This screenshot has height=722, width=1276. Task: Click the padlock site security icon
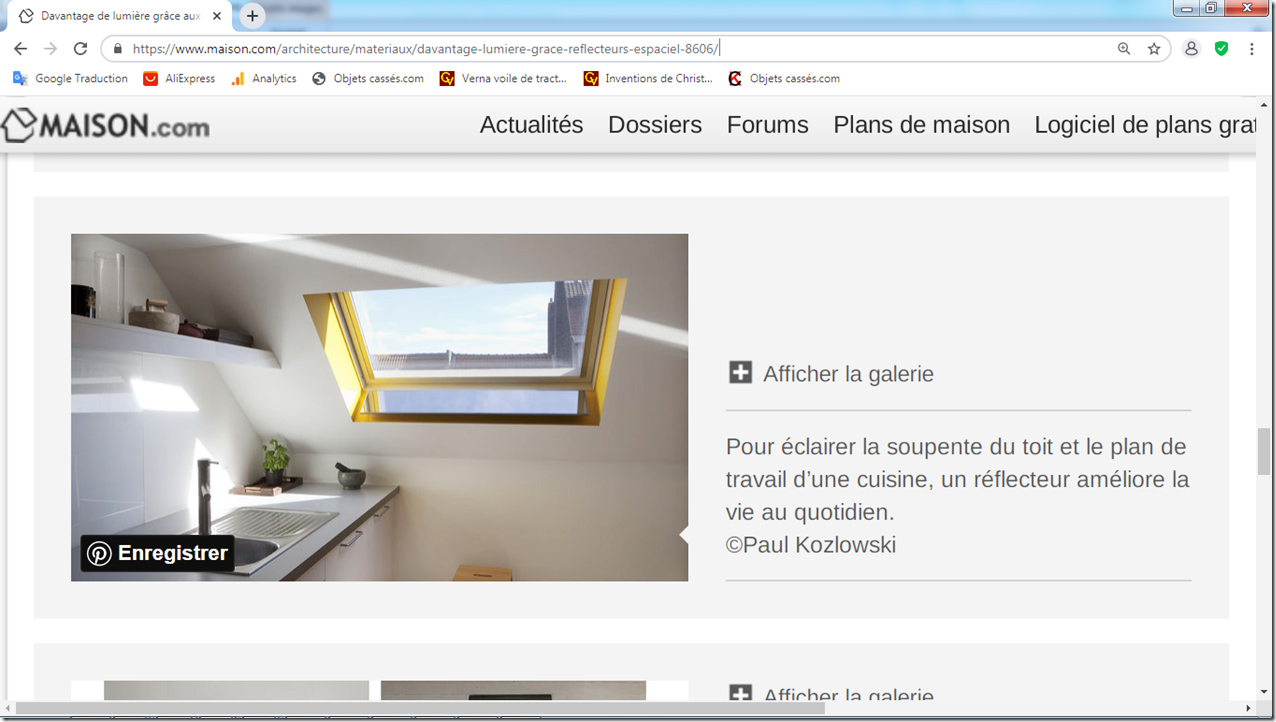click(x=118, y=48)
